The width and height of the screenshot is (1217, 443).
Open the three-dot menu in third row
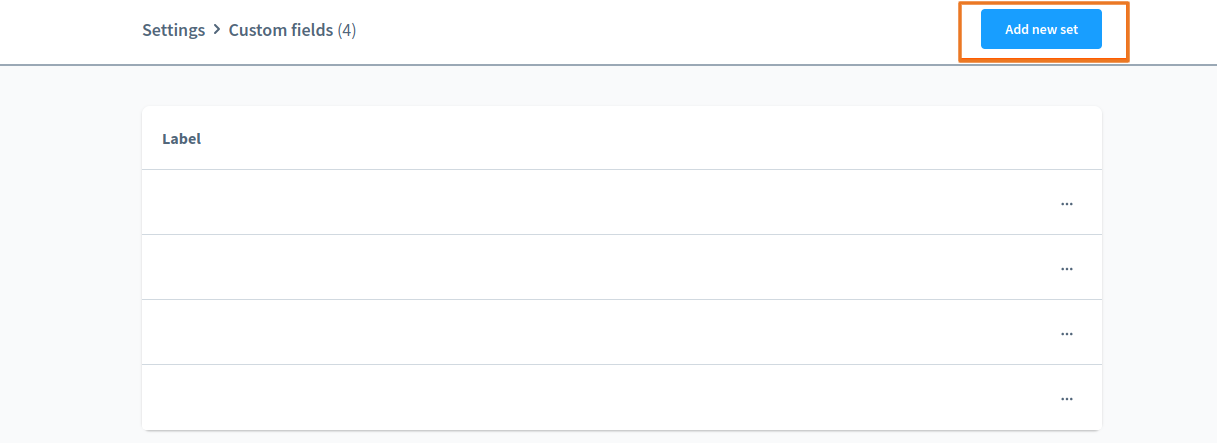1066,333
